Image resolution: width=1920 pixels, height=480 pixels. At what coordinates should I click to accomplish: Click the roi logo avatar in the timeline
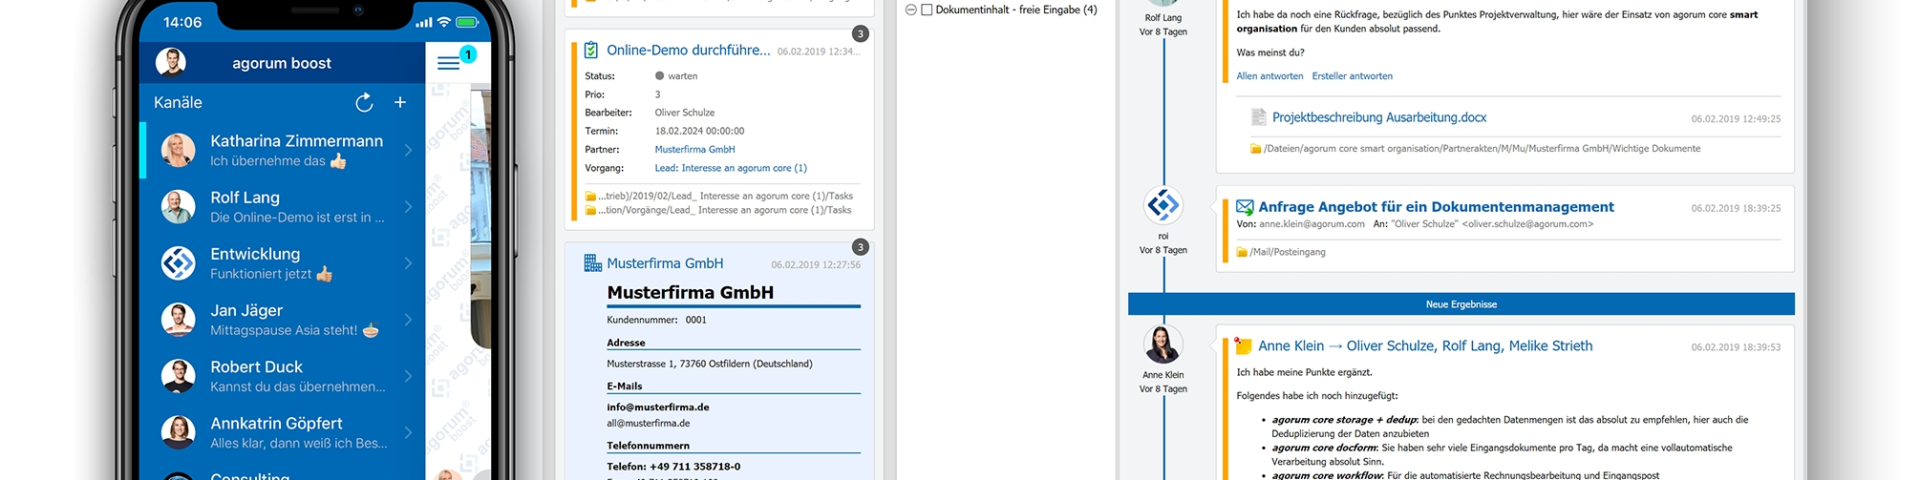pyautogui.click(x=1163, y=206)
